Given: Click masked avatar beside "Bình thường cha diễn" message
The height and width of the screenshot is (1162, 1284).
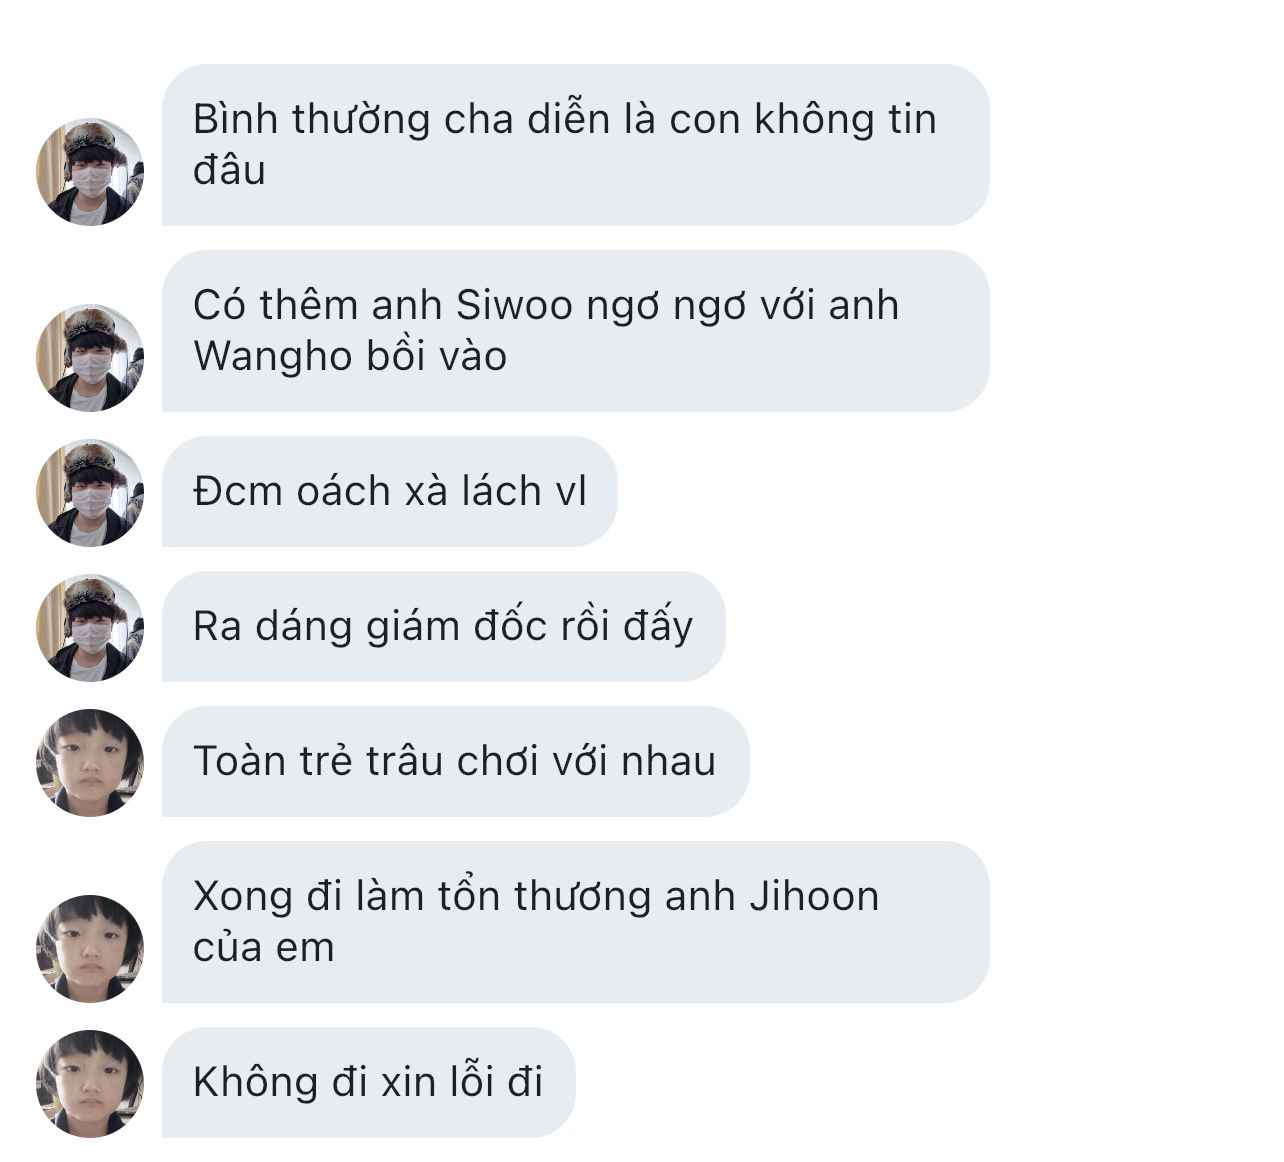Looking at the screenshot, I should (x=90, y=172).
